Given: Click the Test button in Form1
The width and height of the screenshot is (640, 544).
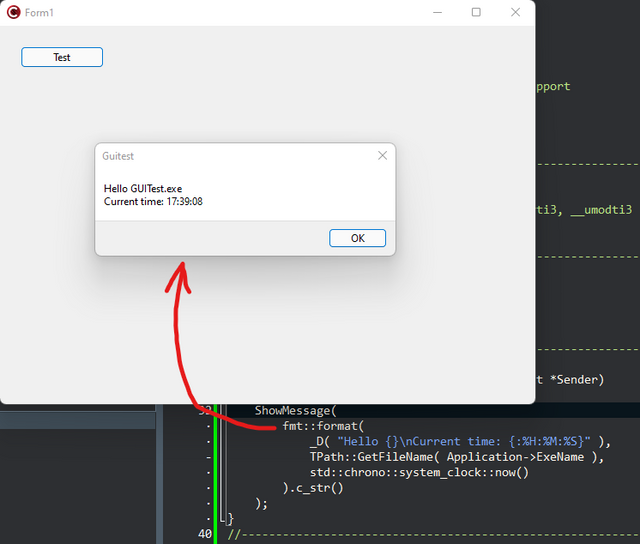Looking at the screenshot, I should click(62, 57).
